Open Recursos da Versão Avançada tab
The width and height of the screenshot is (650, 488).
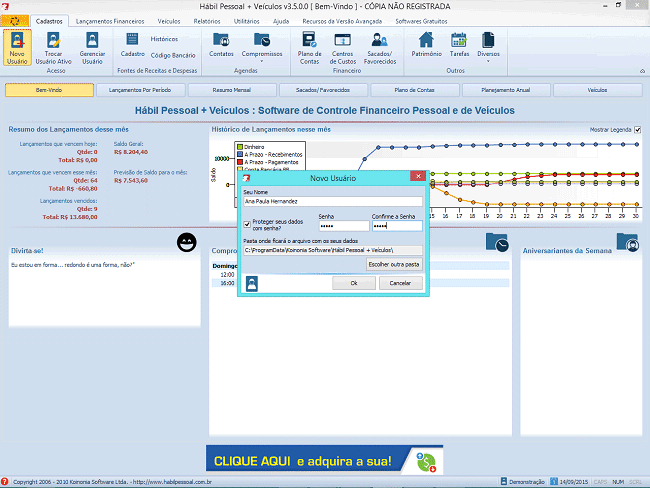342,21
